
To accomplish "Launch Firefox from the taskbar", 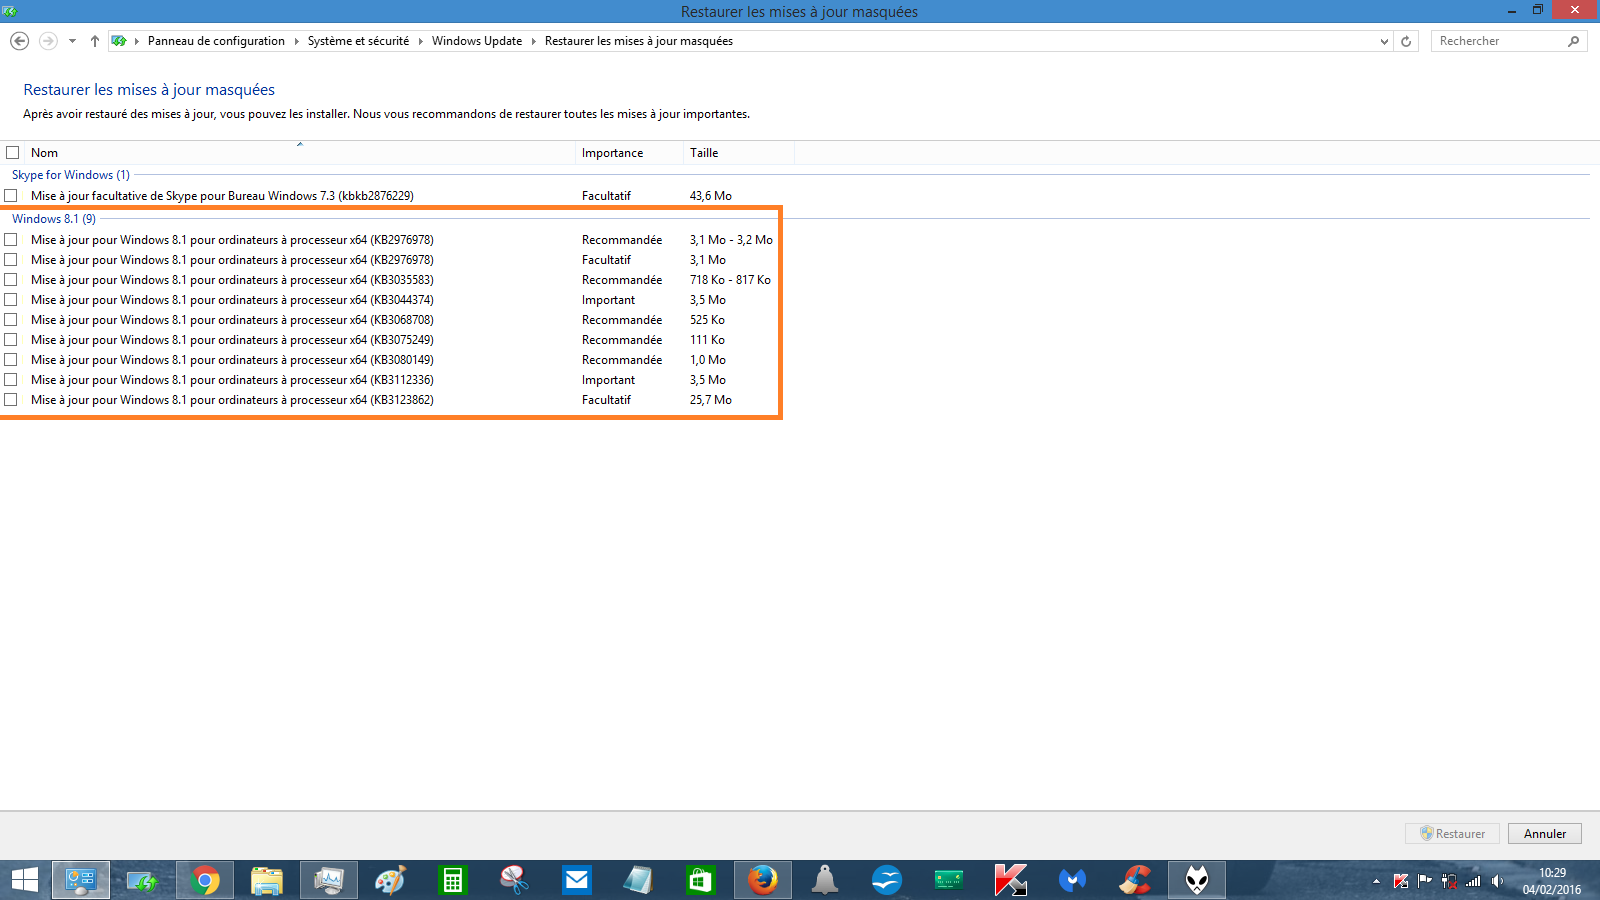I will [762, 880].
